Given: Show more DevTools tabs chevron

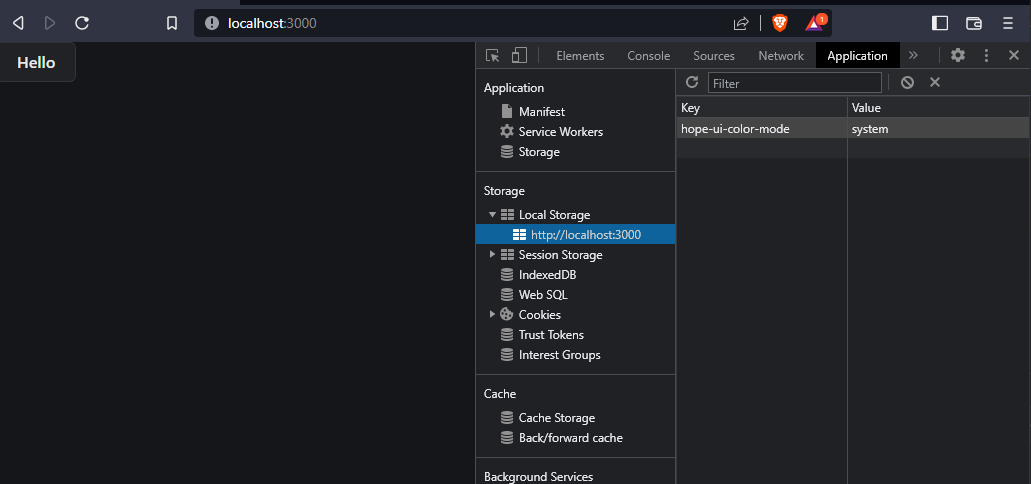Looking at the screenshot, I should 913,56.
